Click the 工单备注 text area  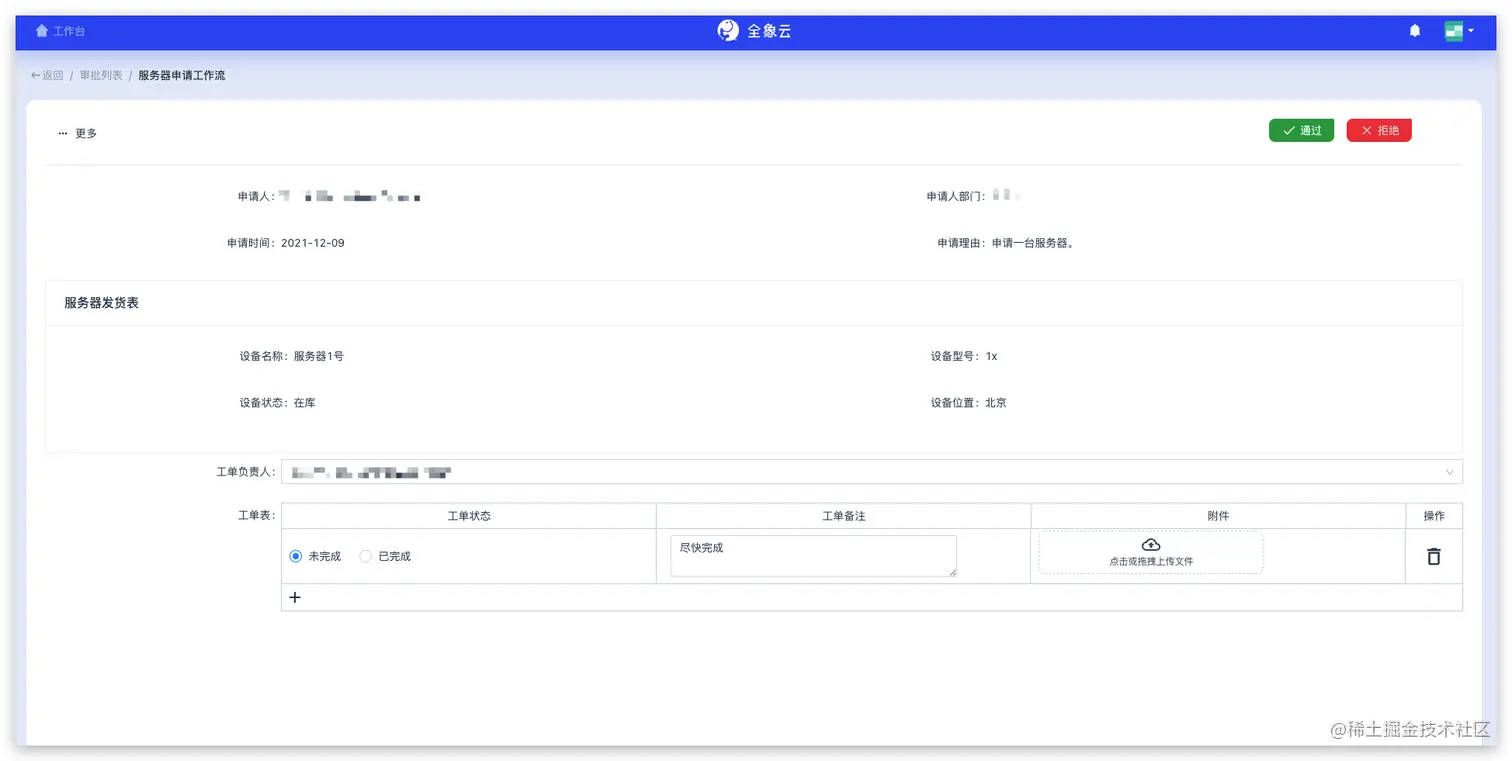click(x=813, y=556)
